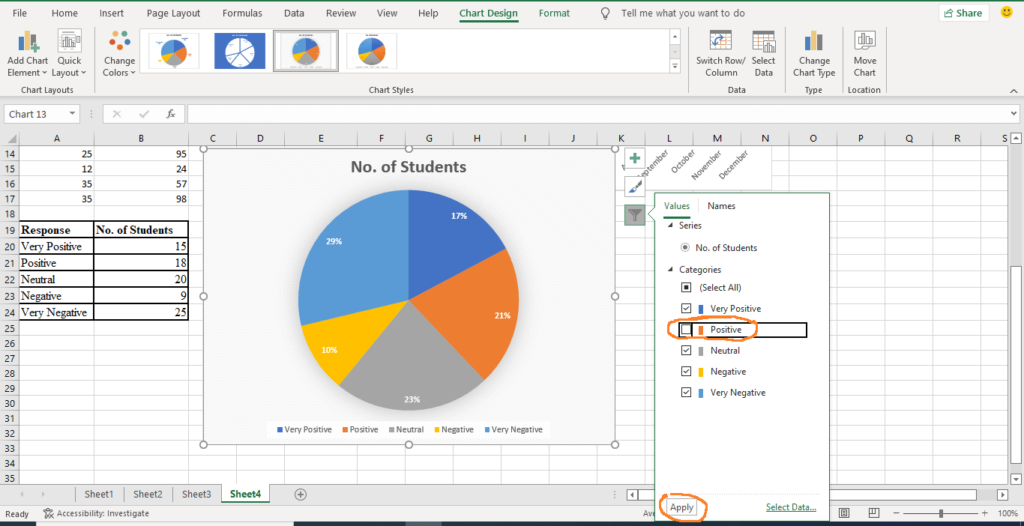
Task: Select cell containing Very Positive
Action: [57, 246]
